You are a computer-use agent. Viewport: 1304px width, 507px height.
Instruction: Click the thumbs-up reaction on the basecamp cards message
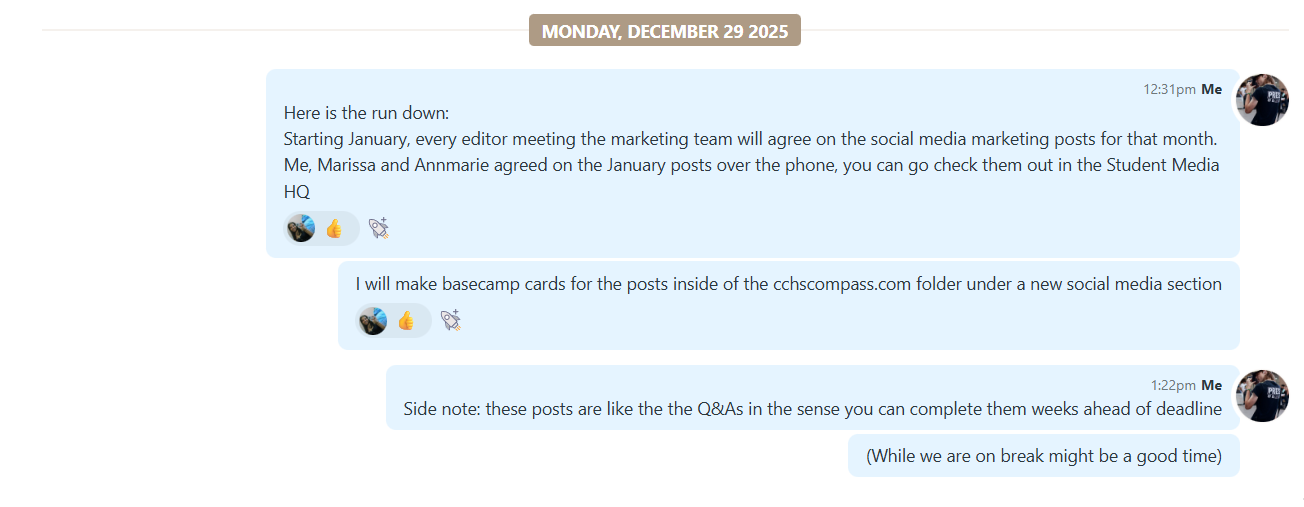[406, 320]
